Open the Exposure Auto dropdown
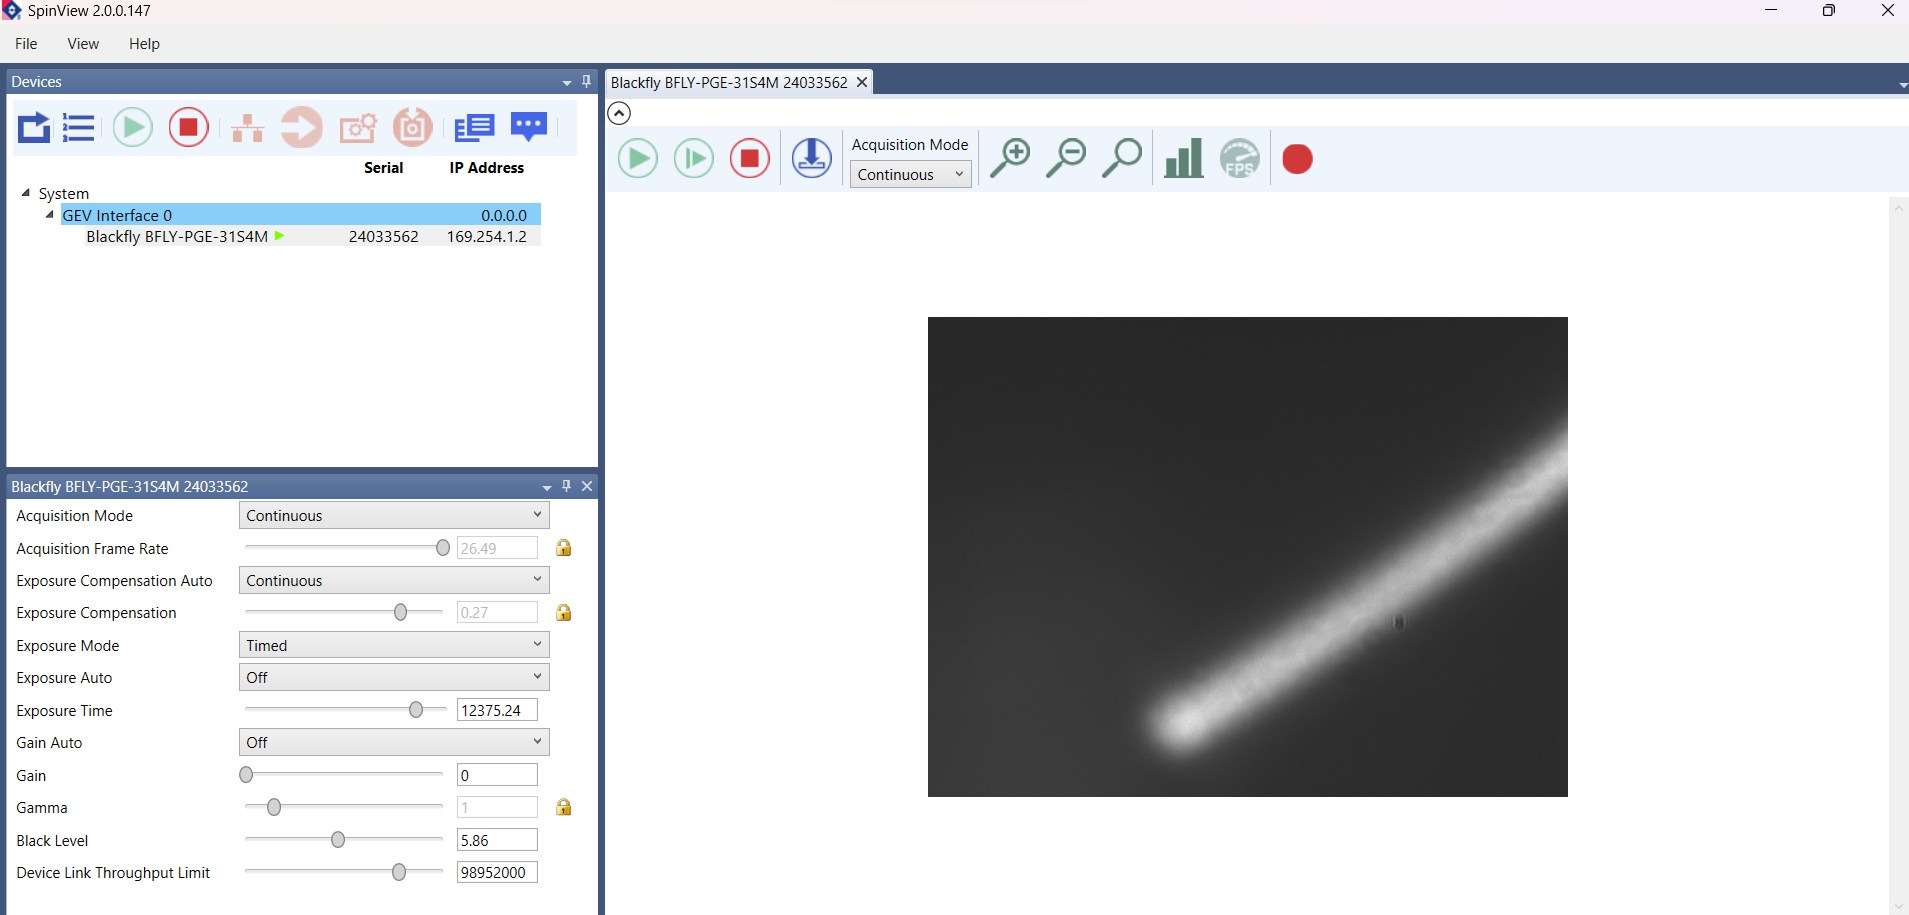Image resolution: width=1909 pixels, height=915 pixels. (394, 678)
